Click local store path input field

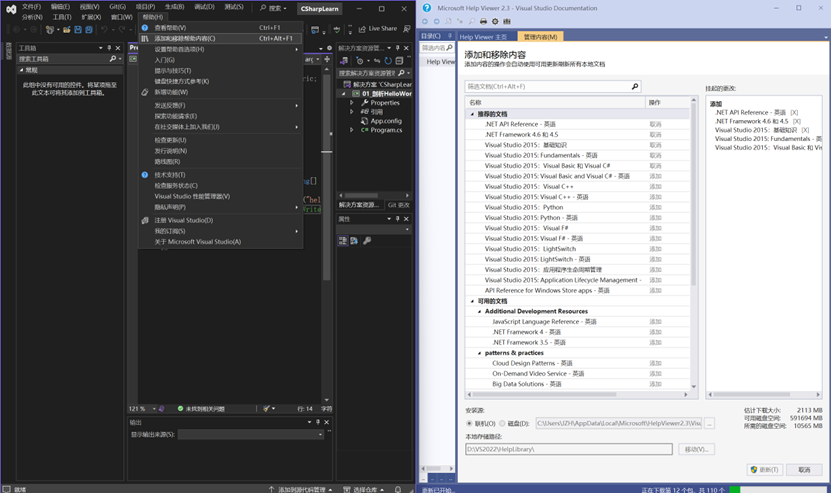click(x=569, y=450)
